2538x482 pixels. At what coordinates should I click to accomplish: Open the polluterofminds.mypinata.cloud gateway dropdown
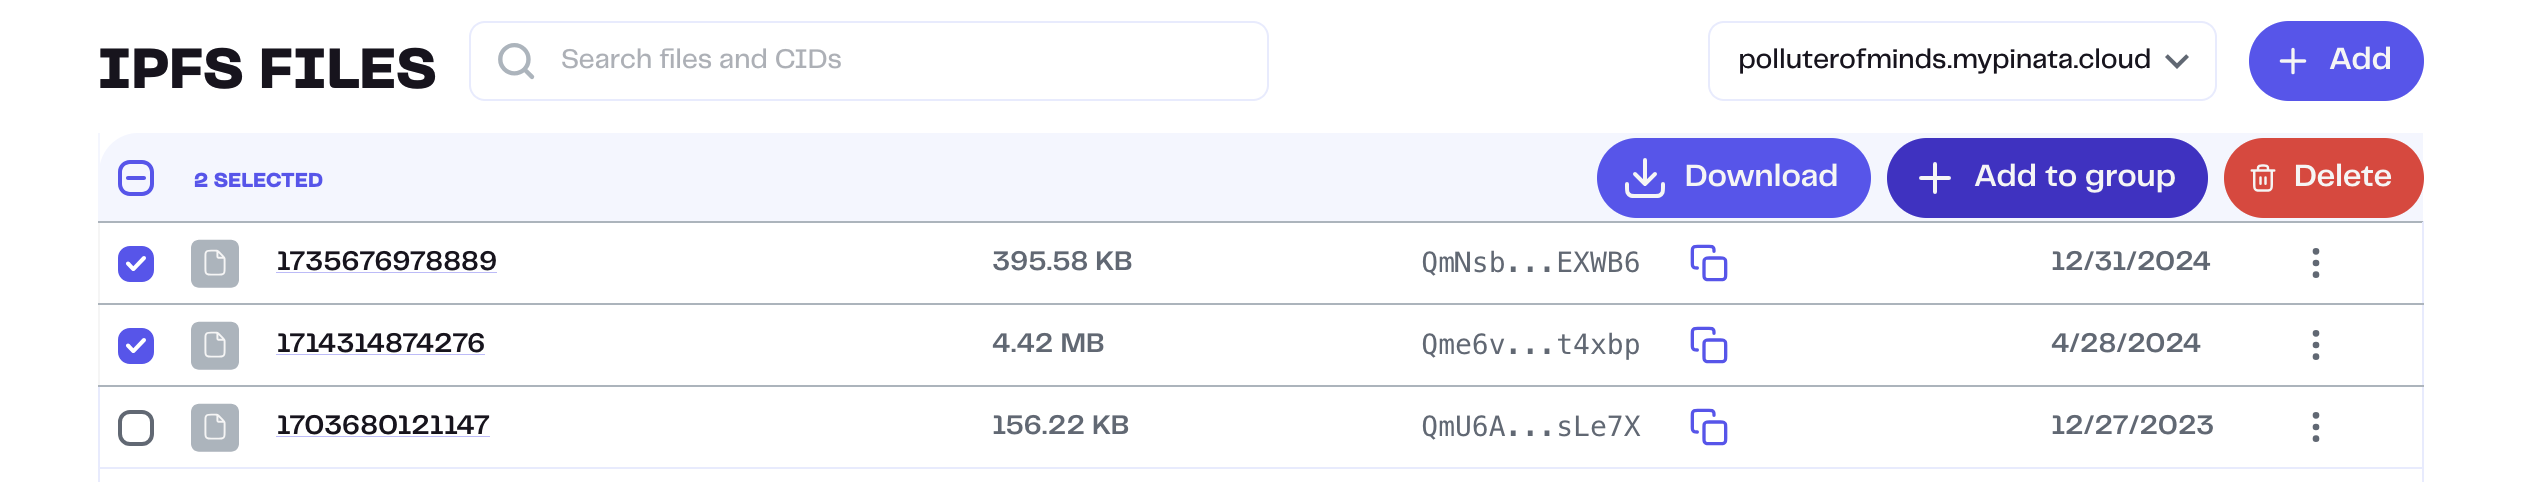click(1961, 61)
